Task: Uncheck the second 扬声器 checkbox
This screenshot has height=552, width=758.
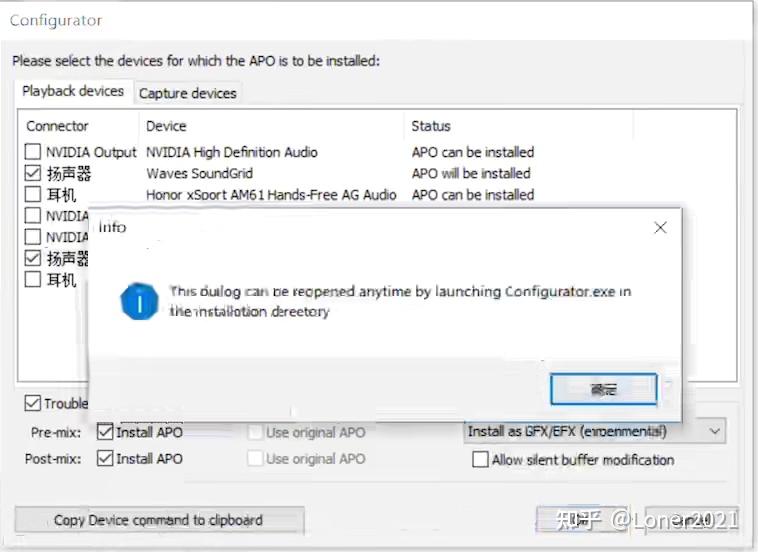Action: [34, 258]
